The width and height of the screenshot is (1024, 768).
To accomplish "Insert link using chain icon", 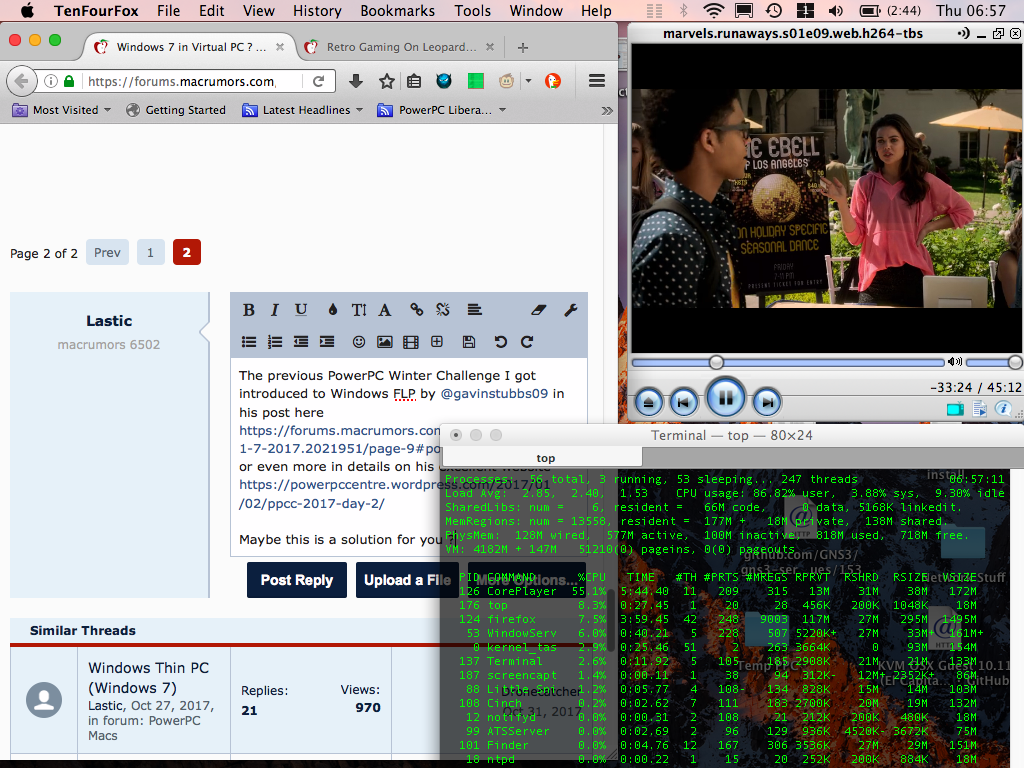I will pyautogui.click(x=416, y=310).
